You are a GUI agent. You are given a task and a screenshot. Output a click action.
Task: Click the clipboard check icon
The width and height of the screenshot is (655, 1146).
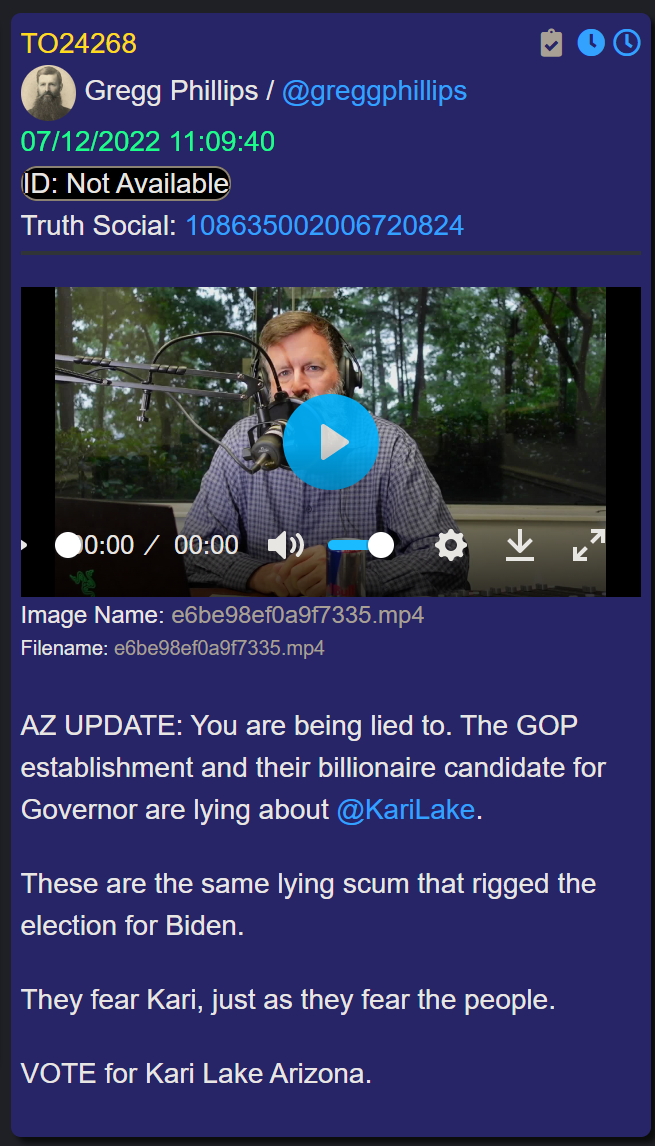[x=551, y=43]
